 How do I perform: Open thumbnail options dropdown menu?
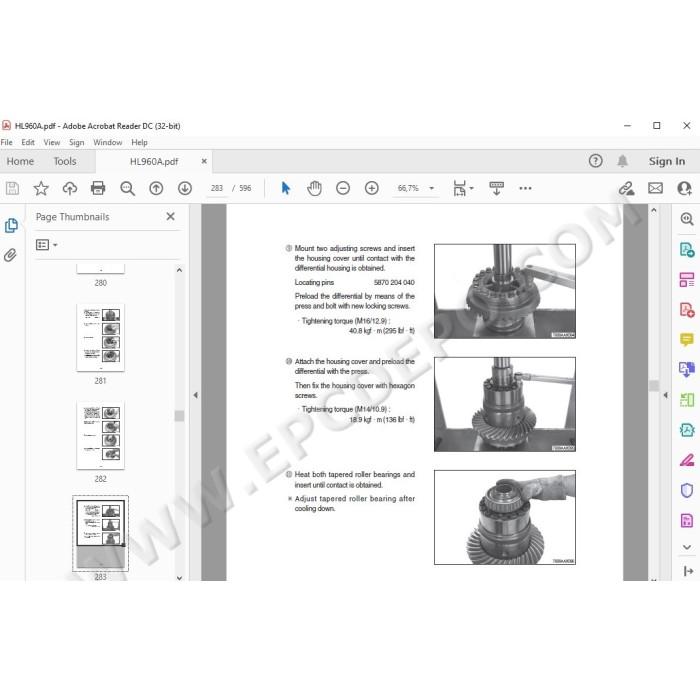[x=46, y=245]
